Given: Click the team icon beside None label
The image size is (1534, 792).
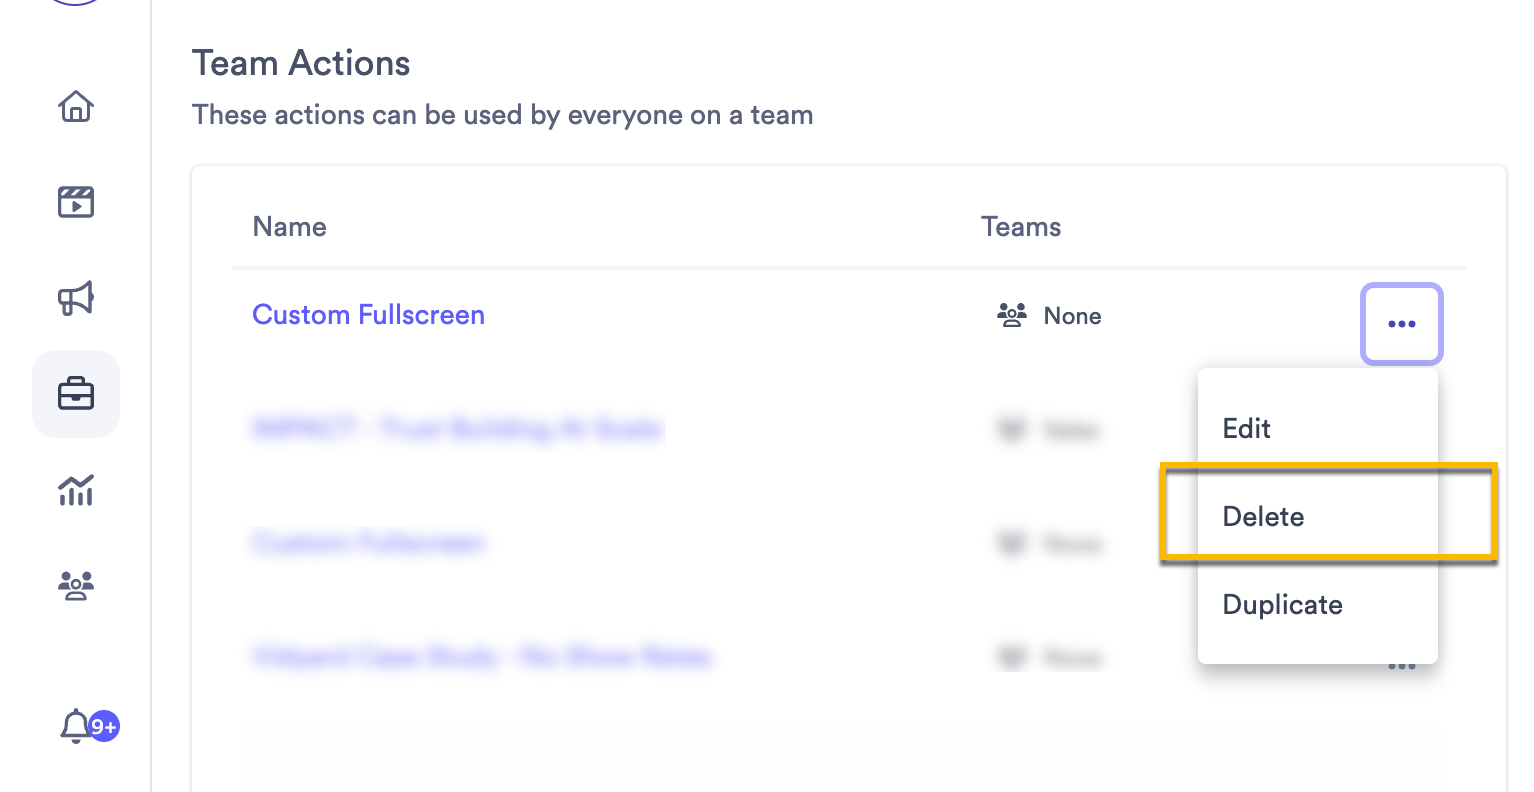Looking at the screenshot, I should pos(1012,315).
